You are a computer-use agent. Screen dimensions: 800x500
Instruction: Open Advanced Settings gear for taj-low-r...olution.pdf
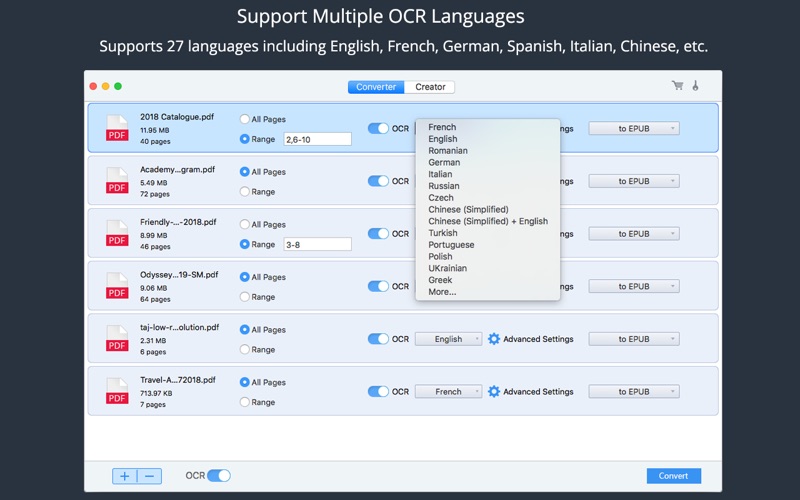point(493,339)
